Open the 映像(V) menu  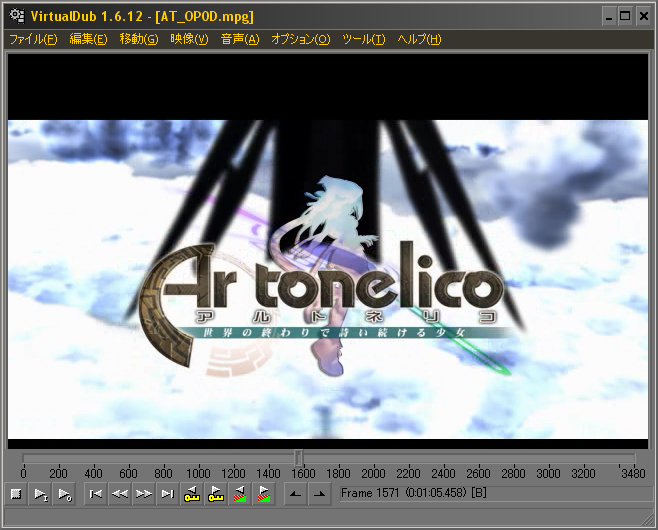189,39
